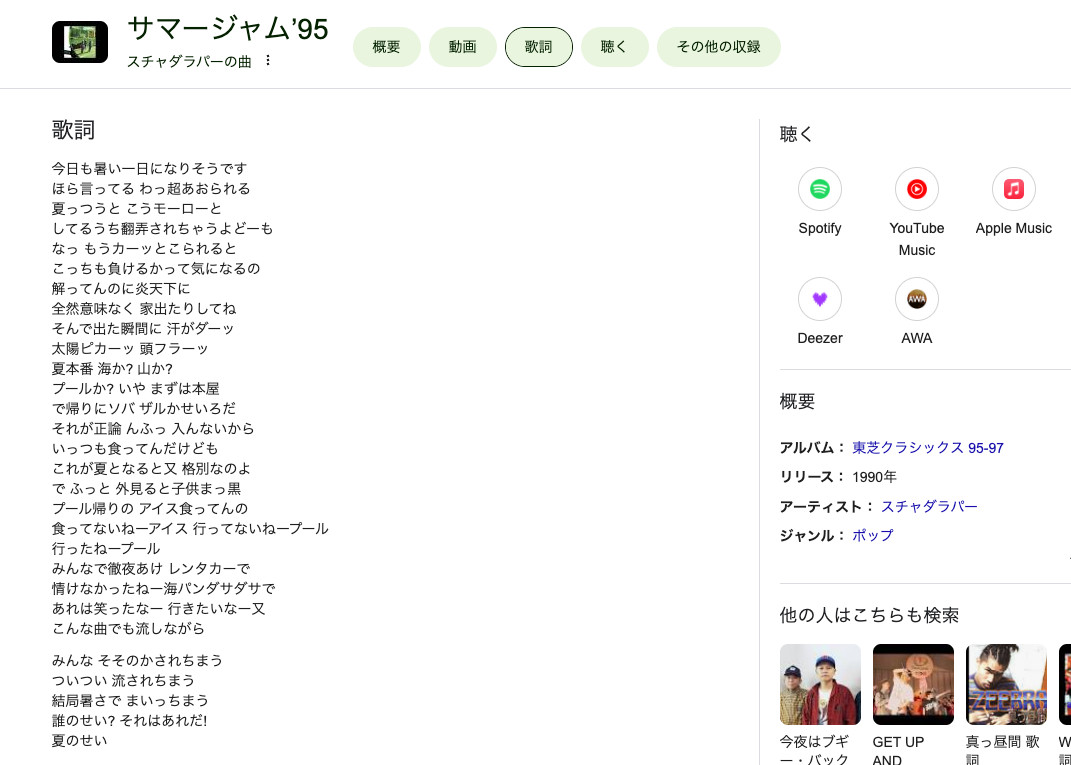Screen dimensions: 1071x765
Task: Click lyric line 解ってんのに炎天下に
Action: click(x=121, y=288)
